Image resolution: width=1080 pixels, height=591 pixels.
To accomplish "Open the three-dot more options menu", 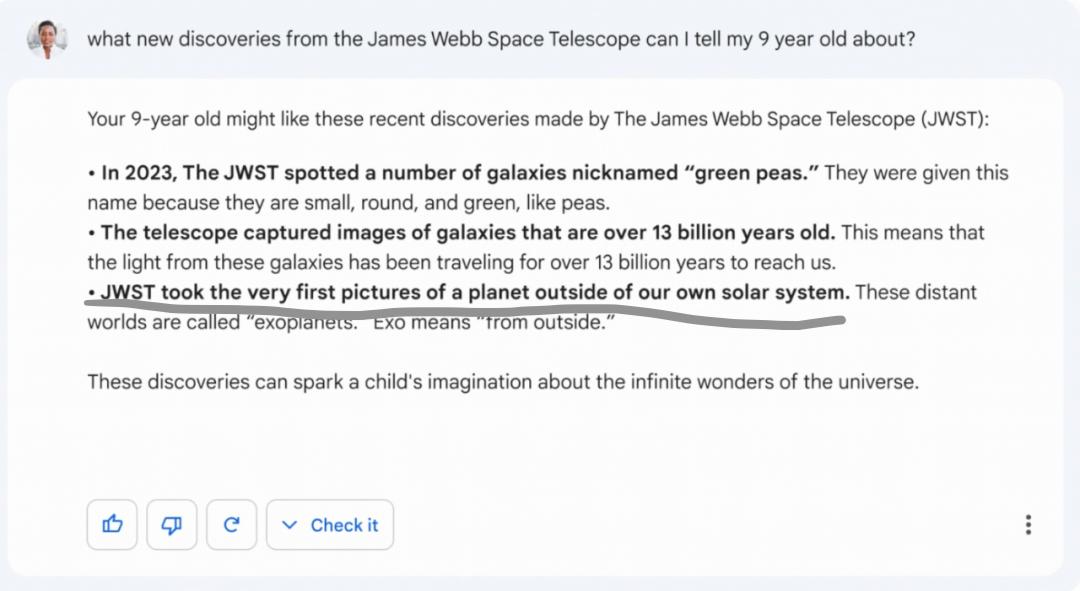I will (1028, 525).
